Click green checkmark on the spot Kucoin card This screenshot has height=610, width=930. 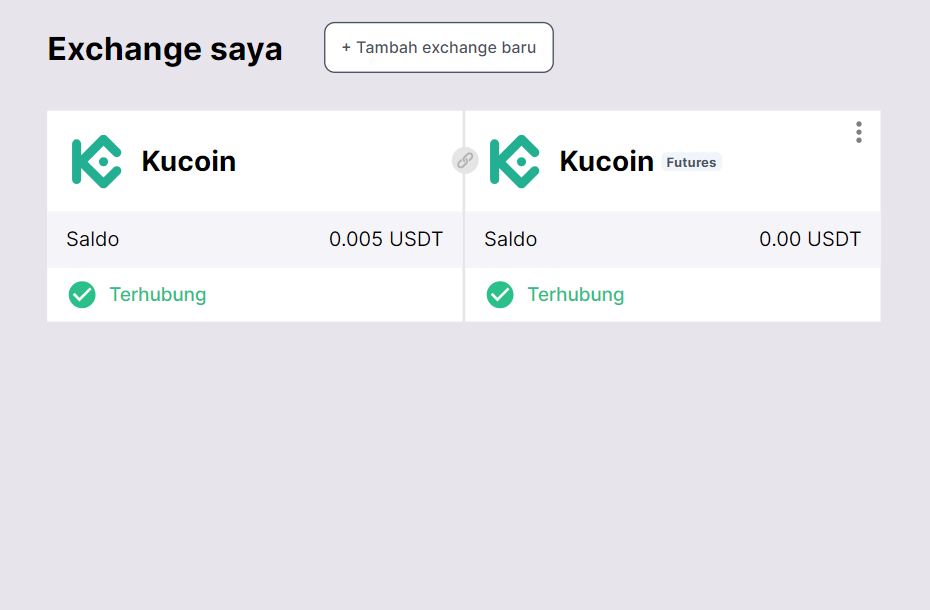click(82, 295)
